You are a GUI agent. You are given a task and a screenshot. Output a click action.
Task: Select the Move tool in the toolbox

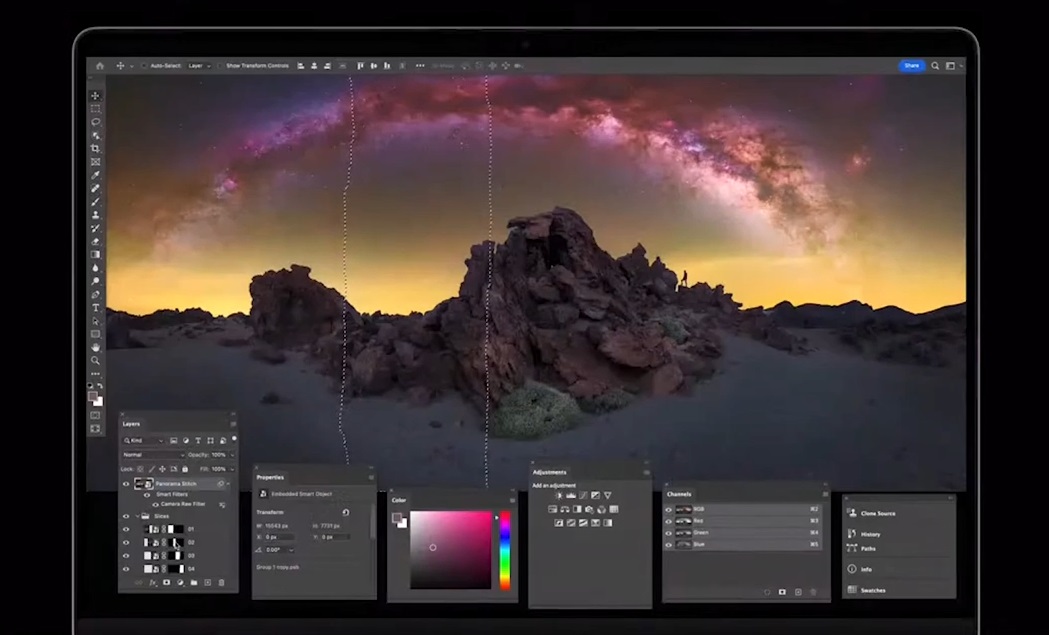96,96
